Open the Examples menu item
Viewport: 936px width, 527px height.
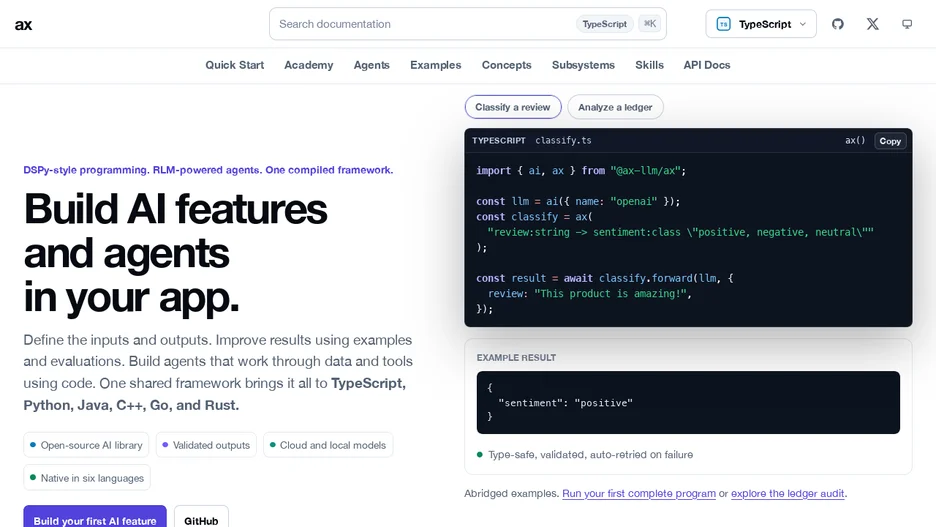(436, 65)
